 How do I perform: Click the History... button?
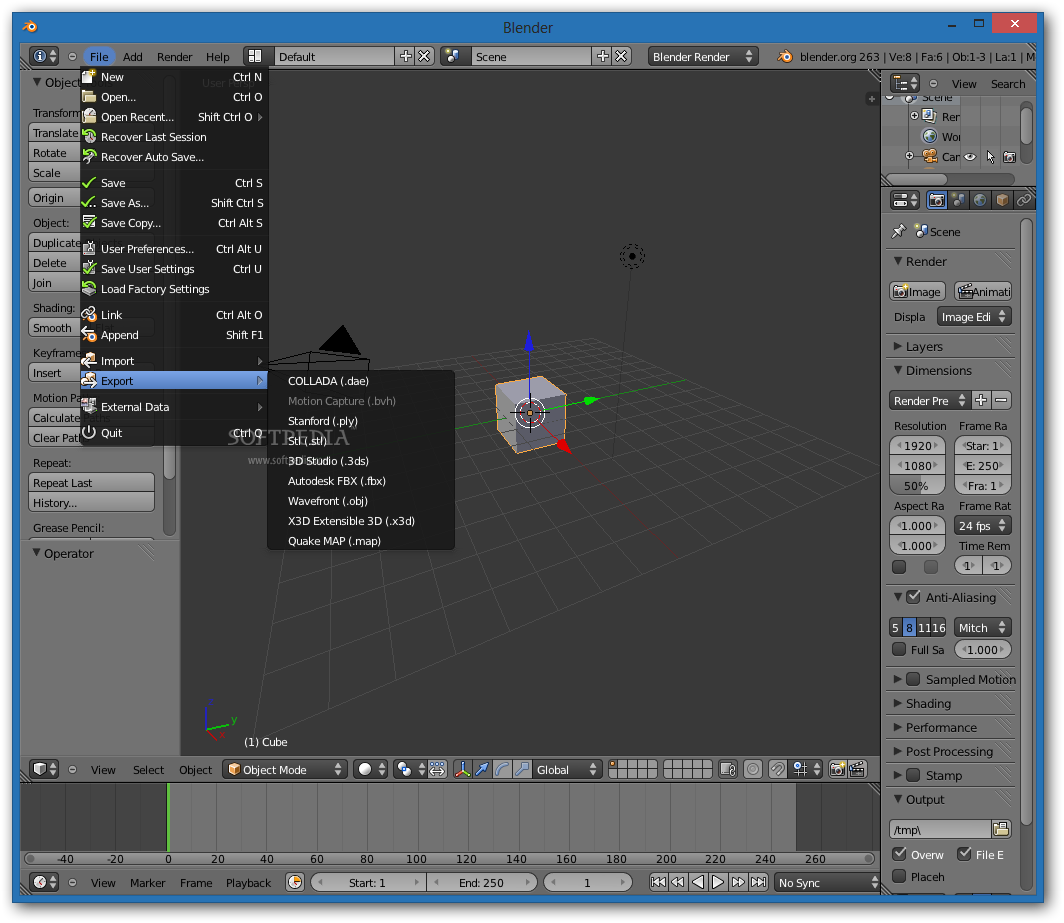pos(91,504)
